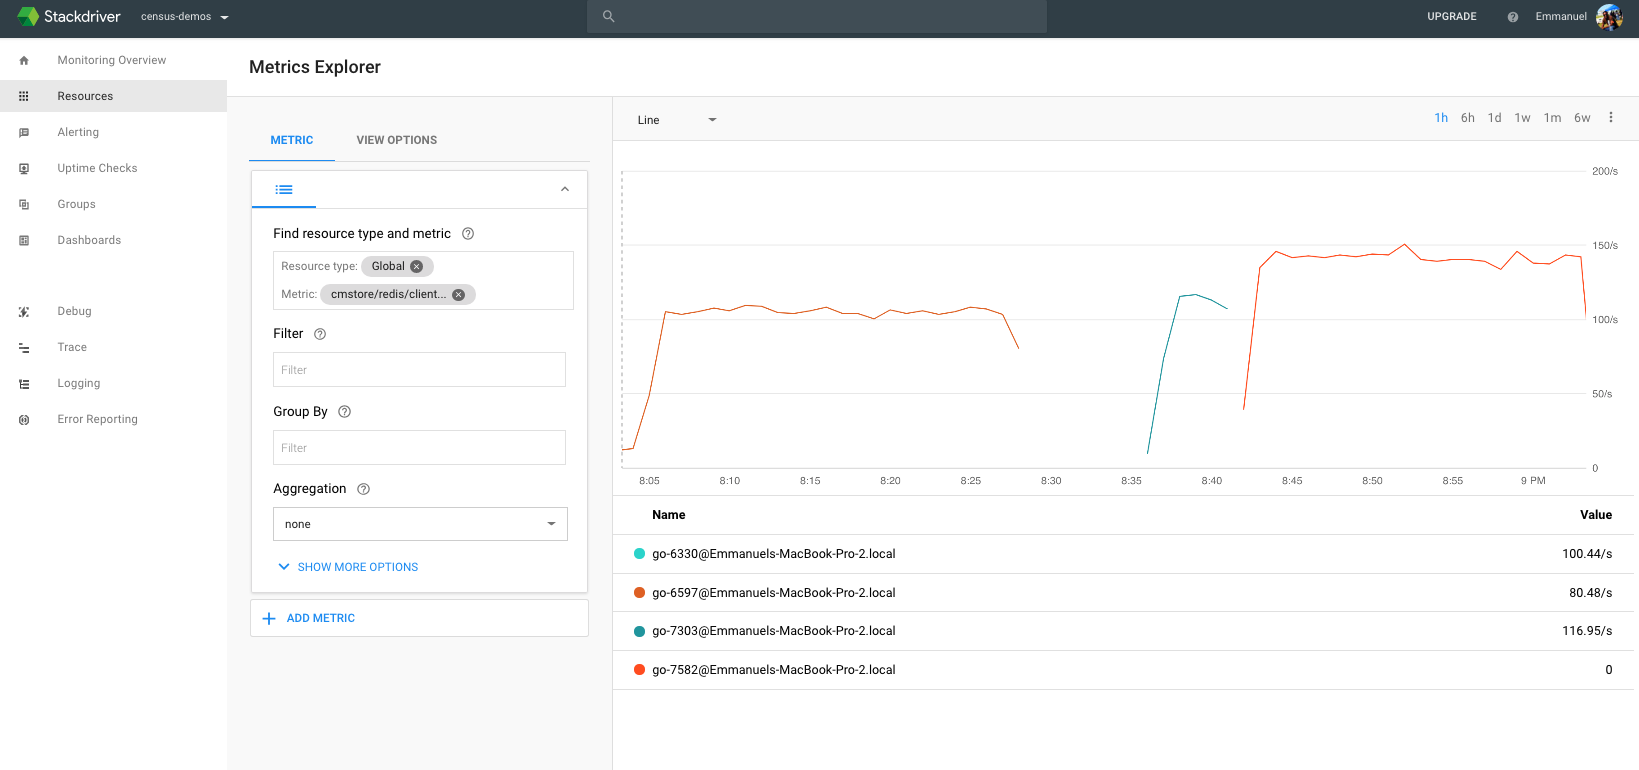Click the search magnifier icon
The image size is (1639, 770).
pyautogui.click(x=608, y=16)
